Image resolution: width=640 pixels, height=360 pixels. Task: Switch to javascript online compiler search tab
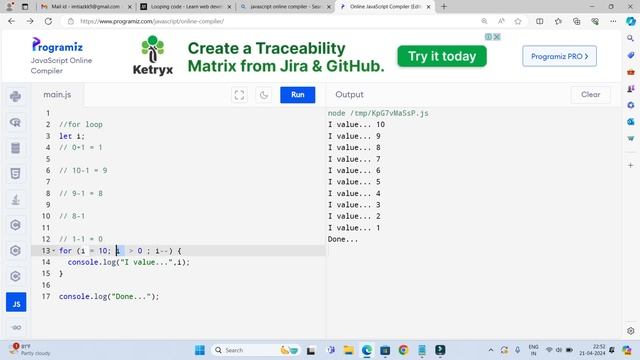tap(286, 7)
